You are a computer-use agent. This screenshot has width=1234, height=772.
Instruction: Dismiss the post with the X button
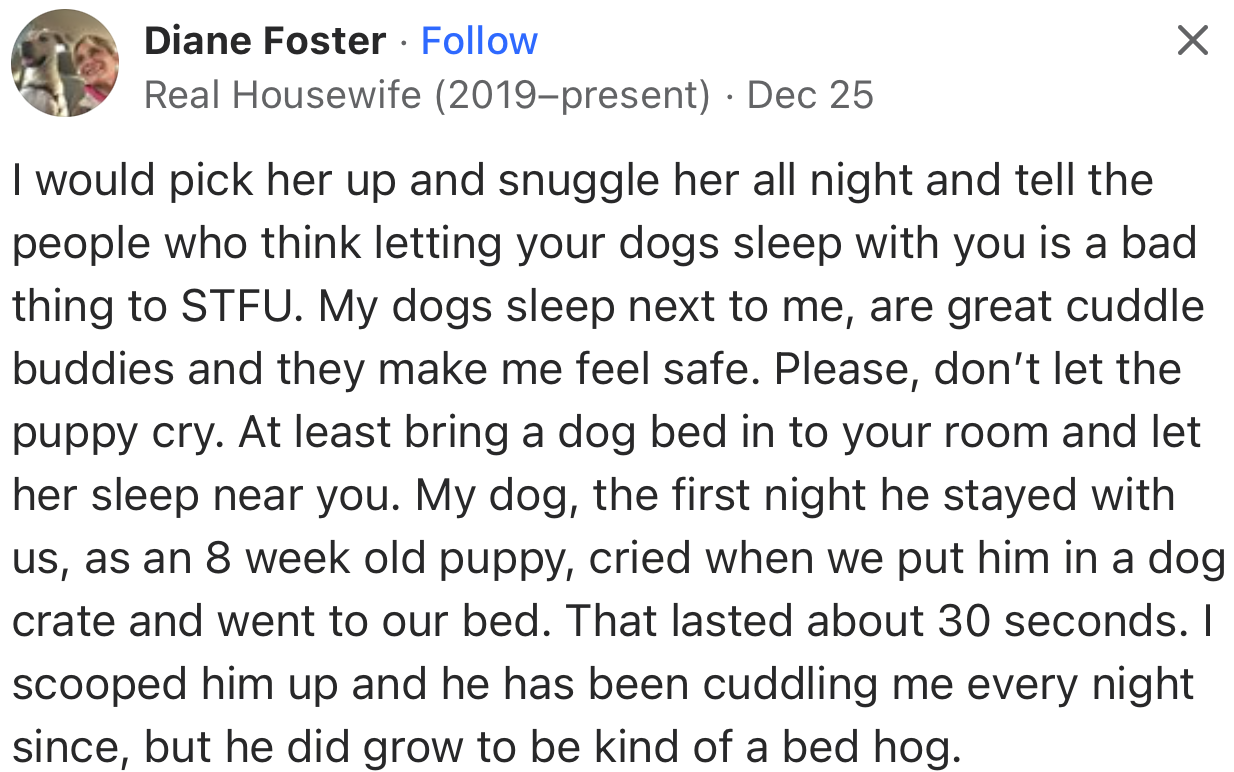point(1190,40)
